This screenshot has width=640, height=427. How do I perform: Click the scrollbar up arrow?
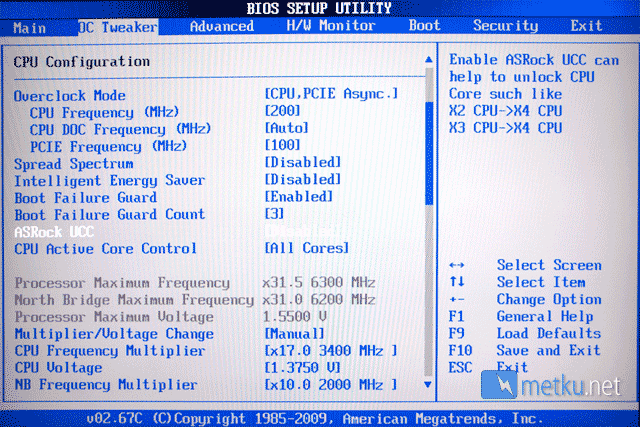click(x=429, y=60)
